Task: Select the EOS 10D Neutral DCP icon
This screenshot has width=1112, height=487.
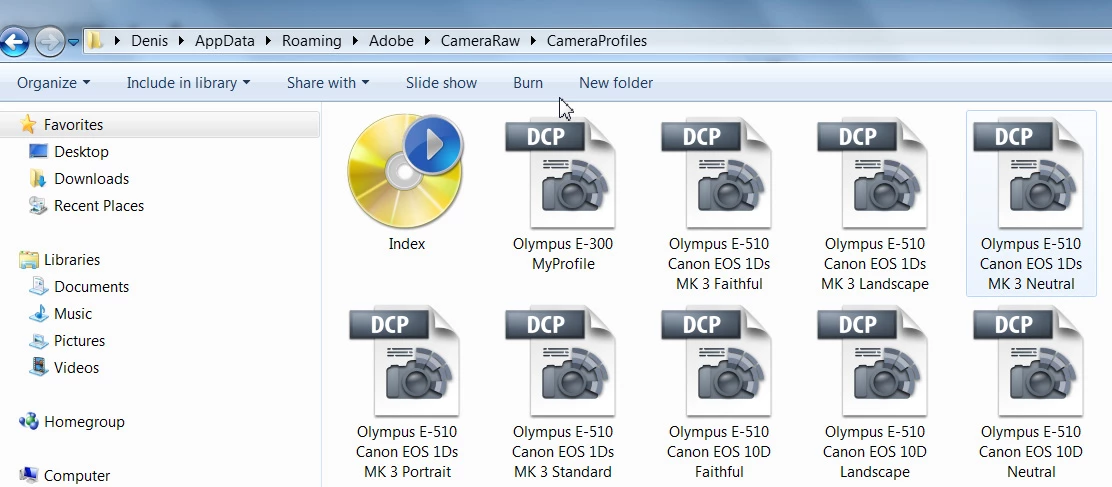Action: coord(1028,362)
